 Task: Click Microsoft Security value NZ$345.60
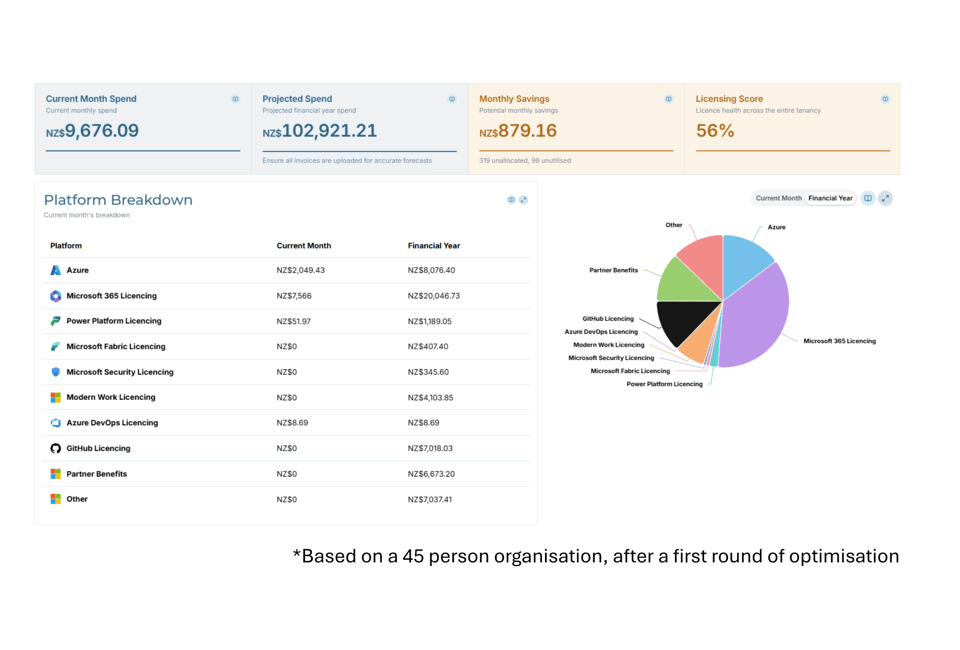[429, 372]
